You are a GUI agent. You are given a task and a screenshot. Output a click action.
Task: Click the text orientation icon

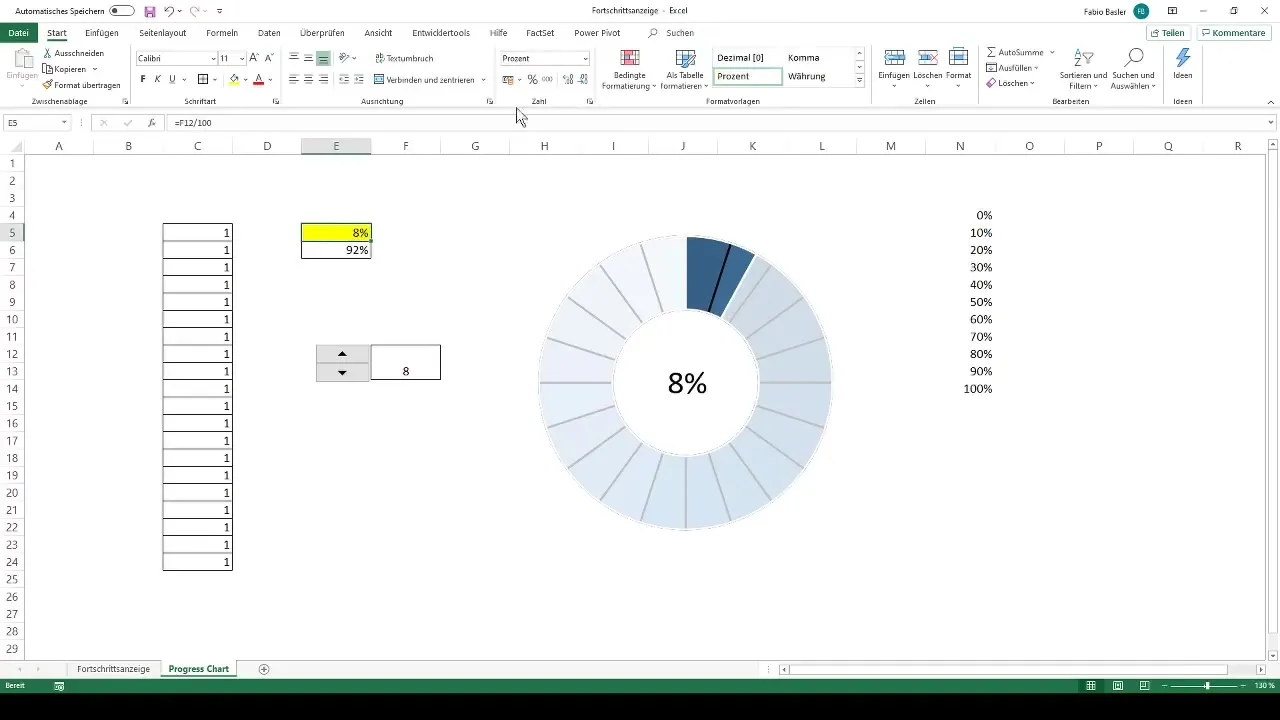[x=345, y=58]
